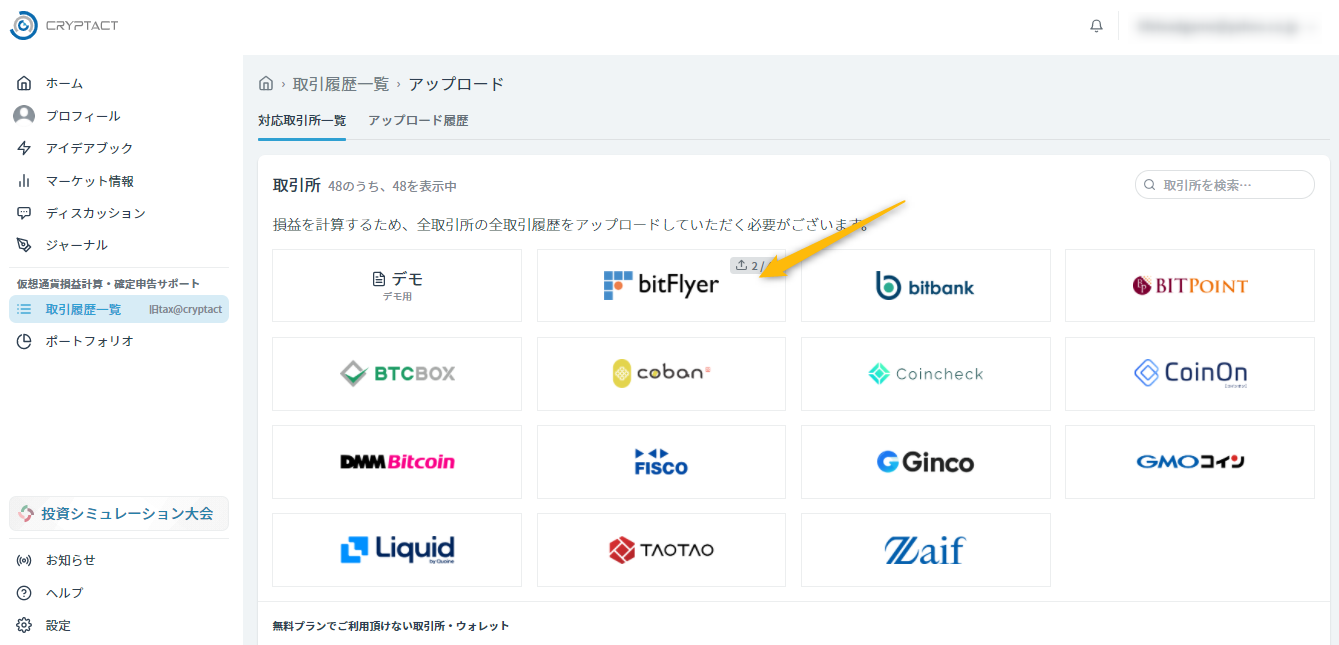The width and height of the screenshot is (1339, 645).
Task: Click the ジャーナル pen icon
Action: (x=24, y=245)
